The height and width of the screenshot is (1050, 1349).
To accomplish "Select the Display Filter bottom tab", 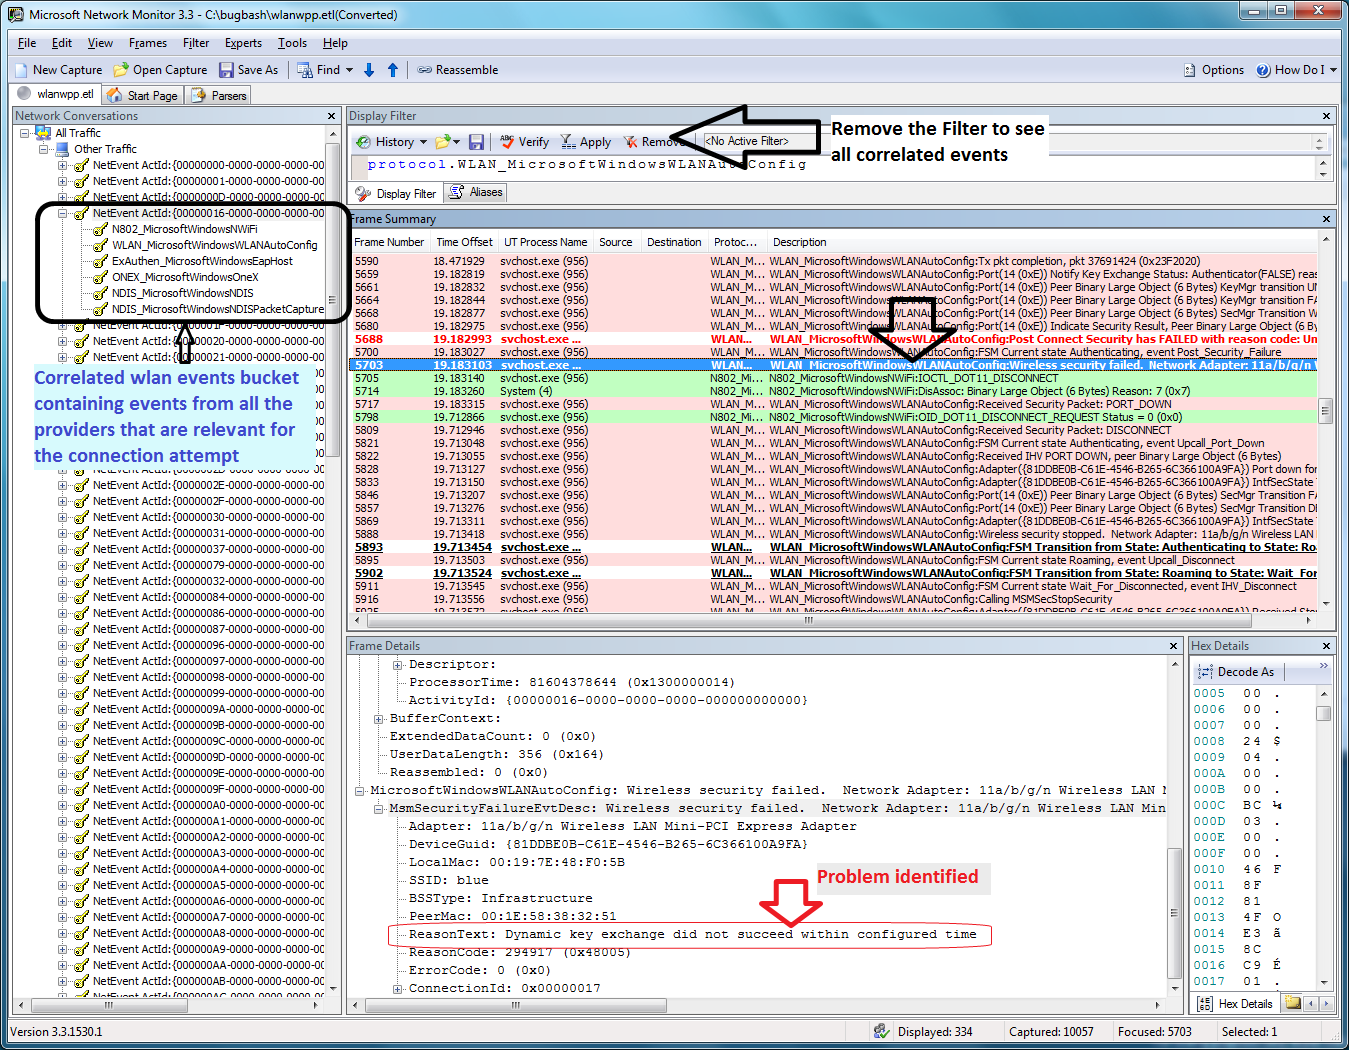I will pos(397,194).
